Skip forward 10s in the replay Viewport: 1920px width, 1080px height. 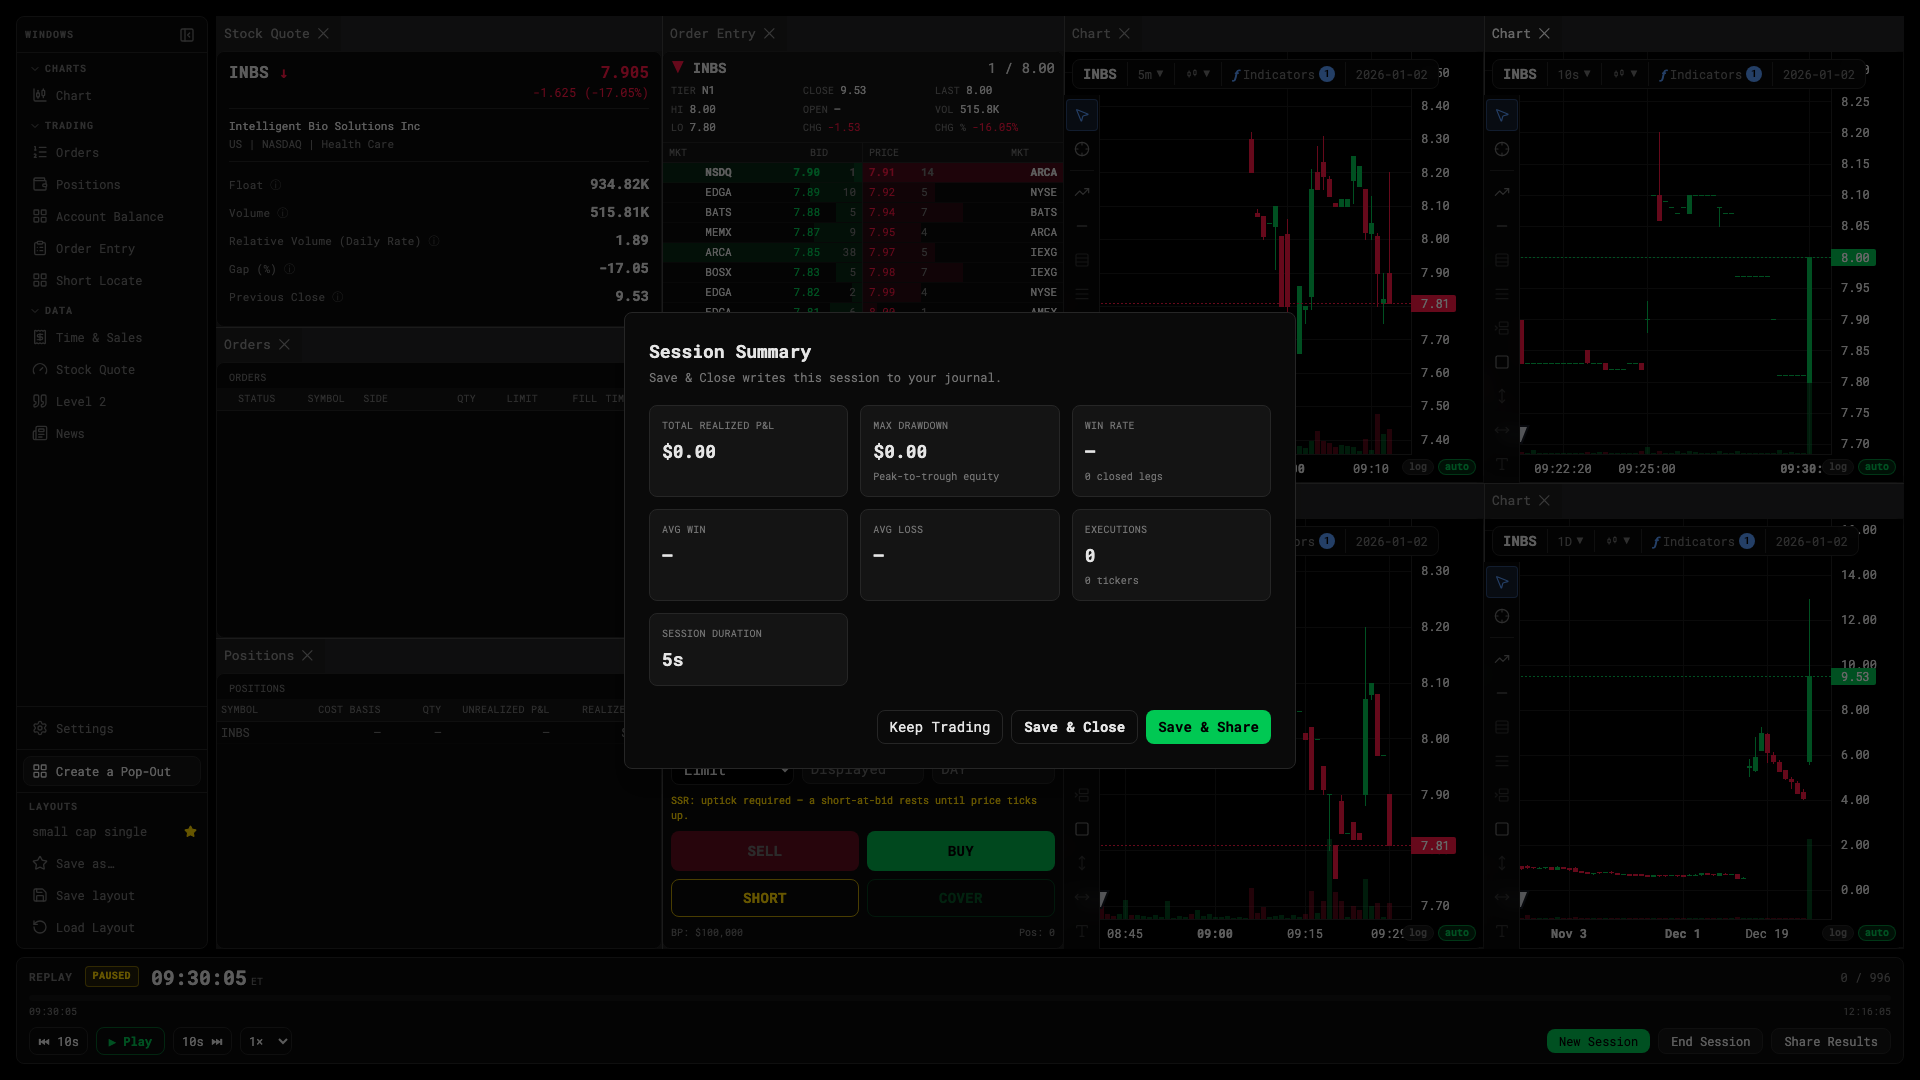click(202, 1042)
